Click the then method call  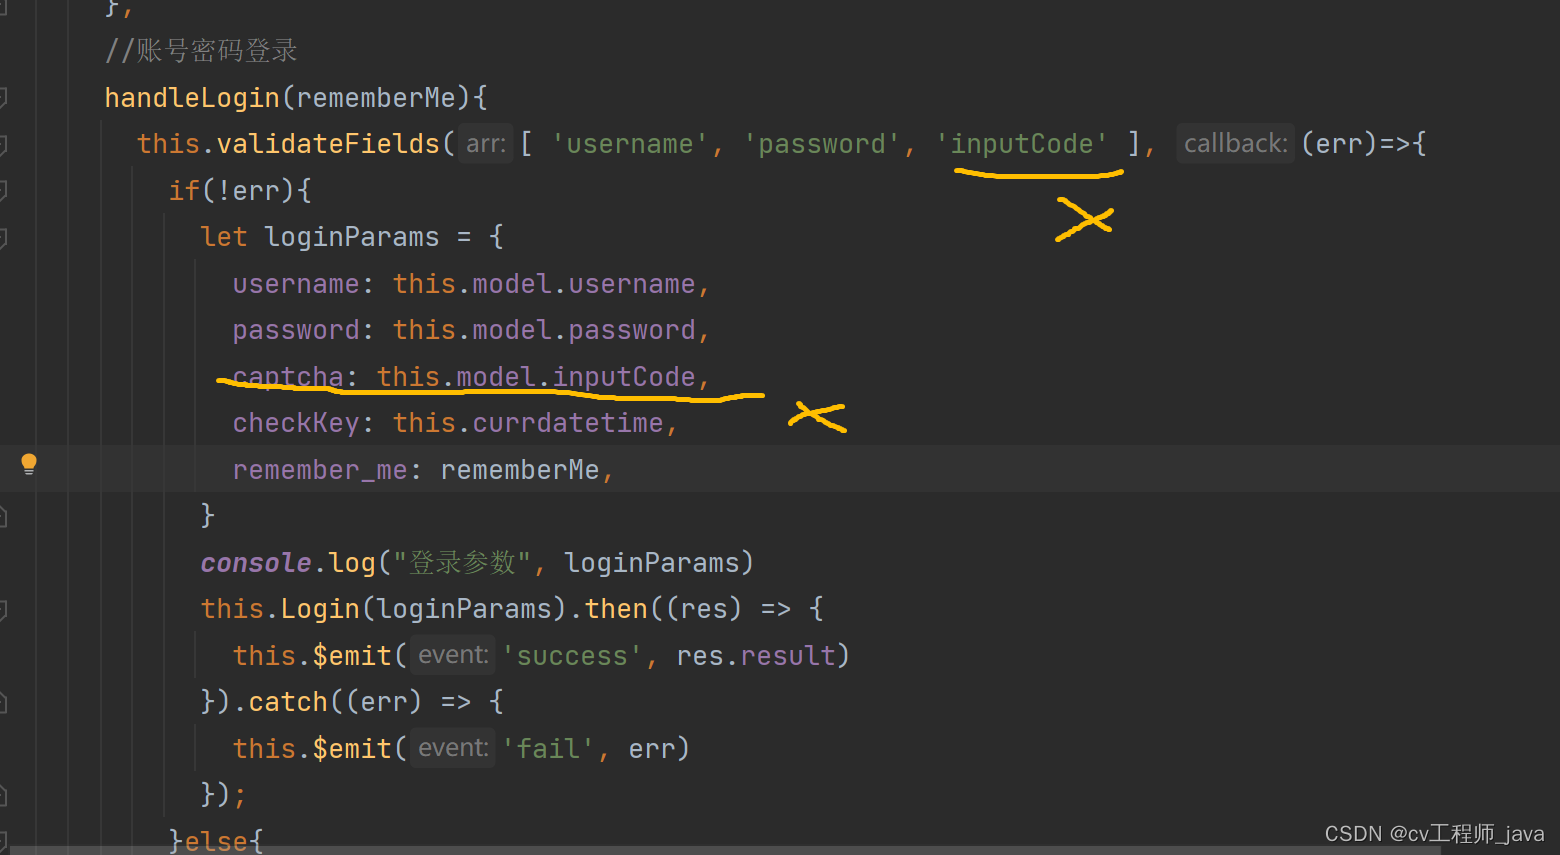coord(616,609)
